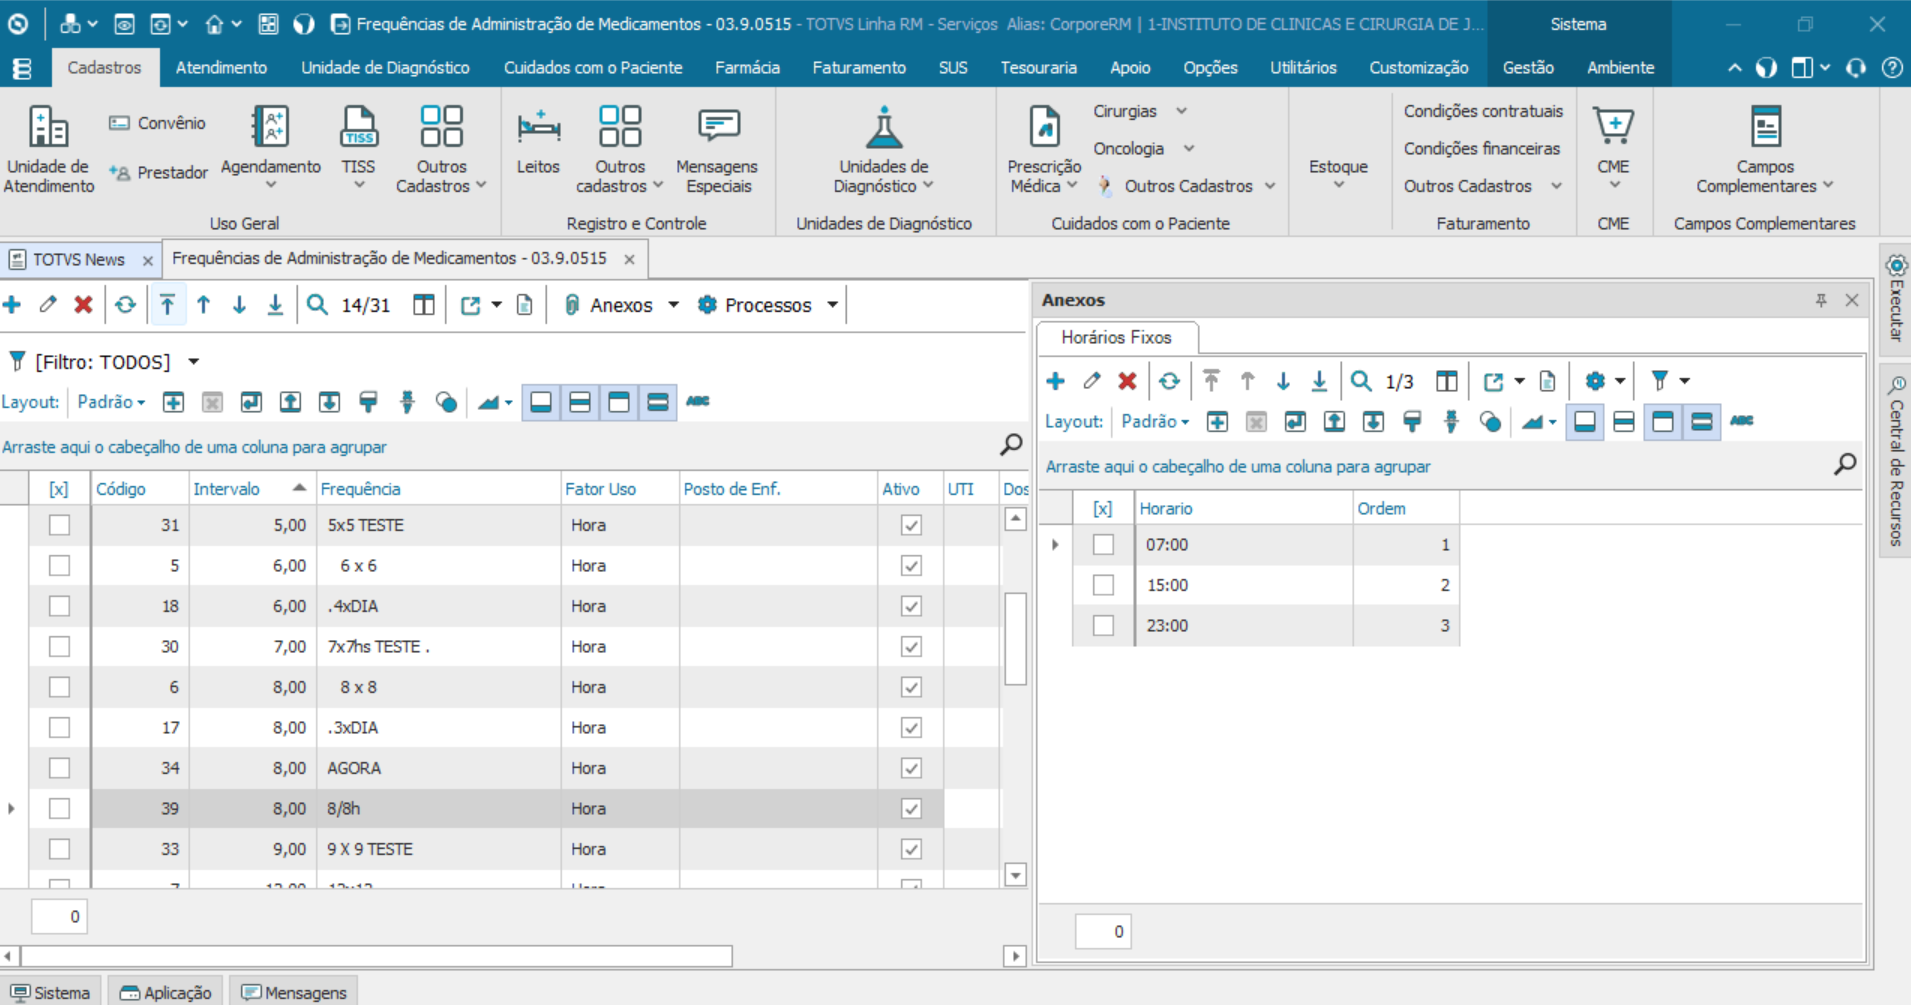Screen dimensions: 1911x1005
Task: Click the Leitos bed icon in ribbon
Action: pyautogui.click(x=538, y=129)
